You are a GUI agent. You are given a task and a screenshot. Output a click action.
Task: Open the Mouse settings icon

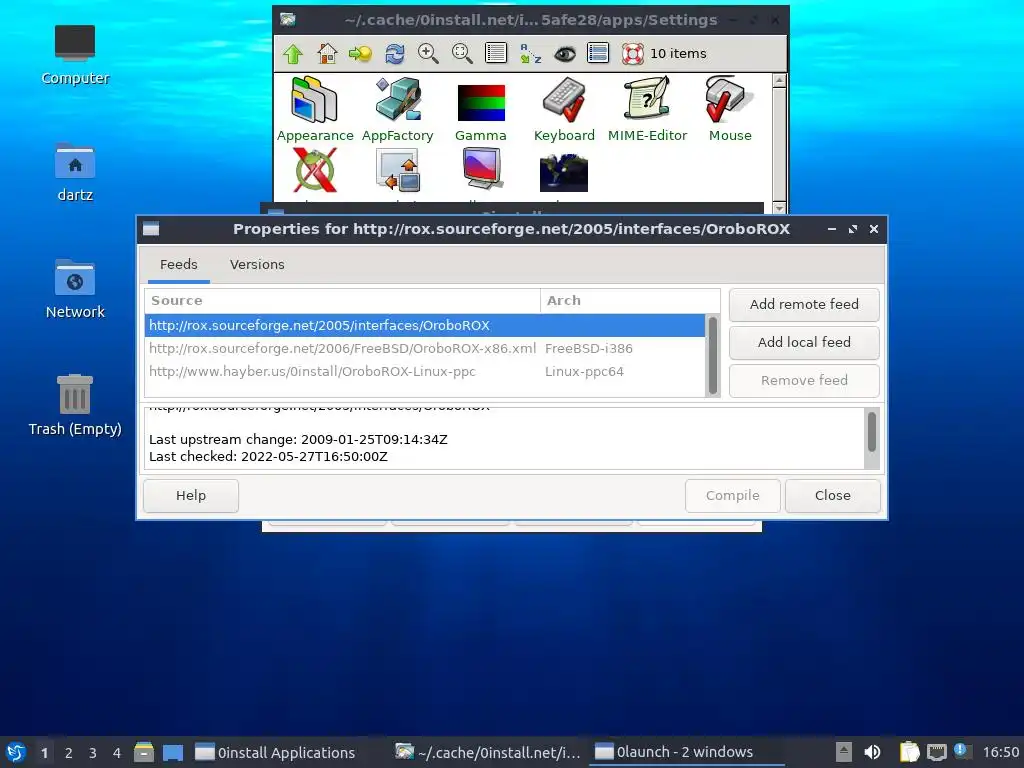tap(730, 109)
